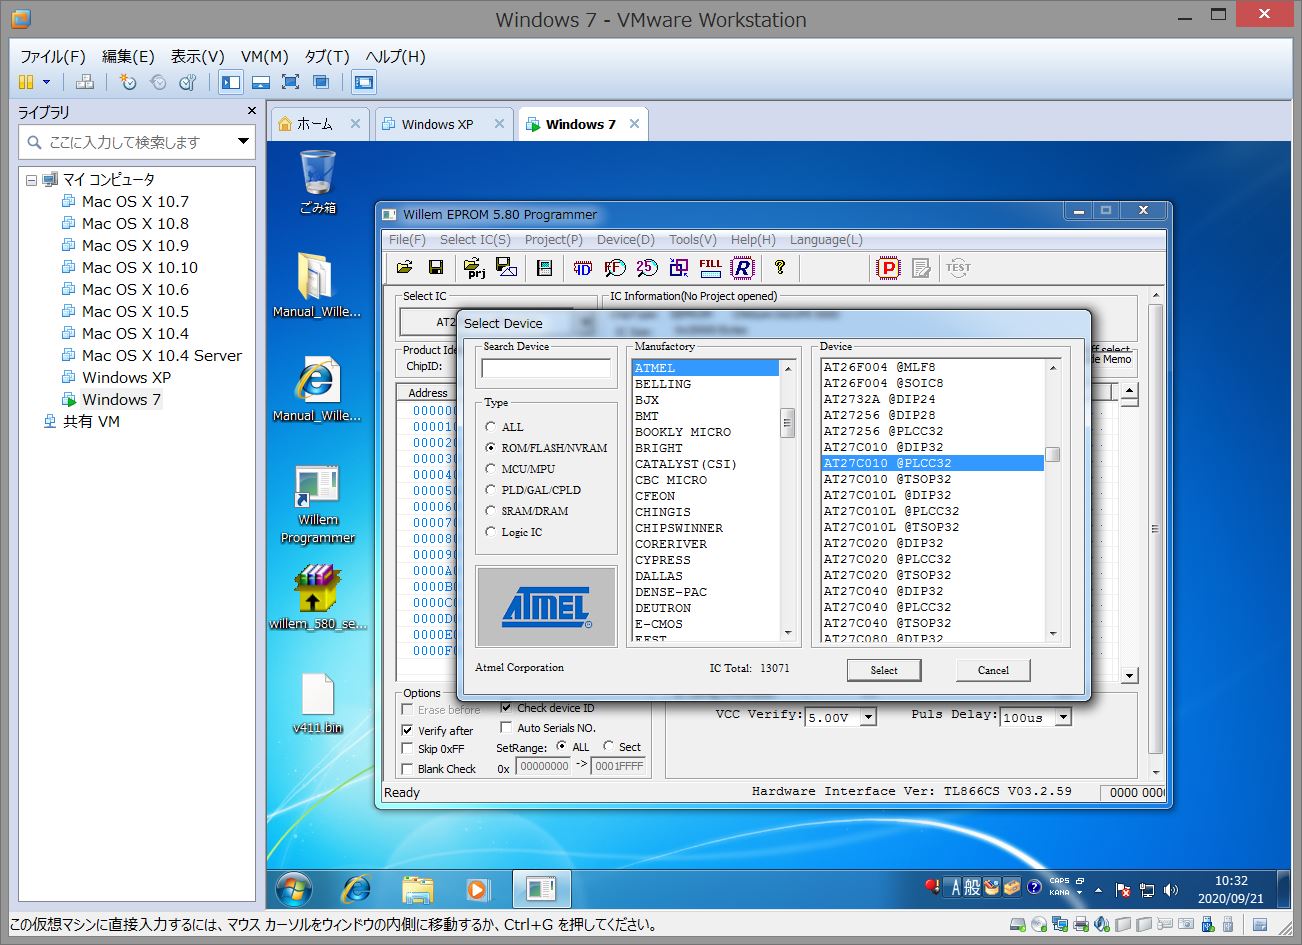Select the ROM/FLASH/NVRAM radio button

click(490, 448)
